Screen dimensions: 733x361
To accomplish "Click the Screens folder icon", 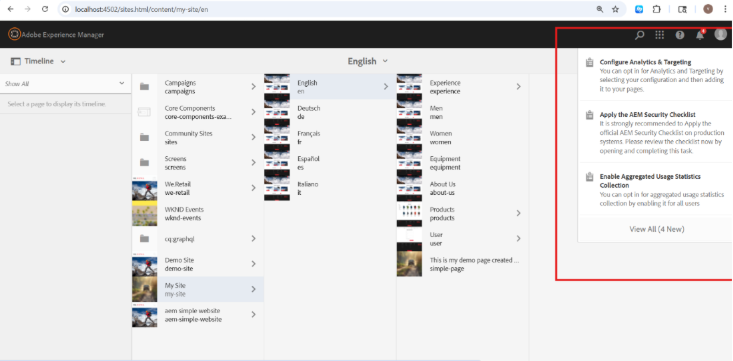I will pyautogui.click(x=144, y=162).
